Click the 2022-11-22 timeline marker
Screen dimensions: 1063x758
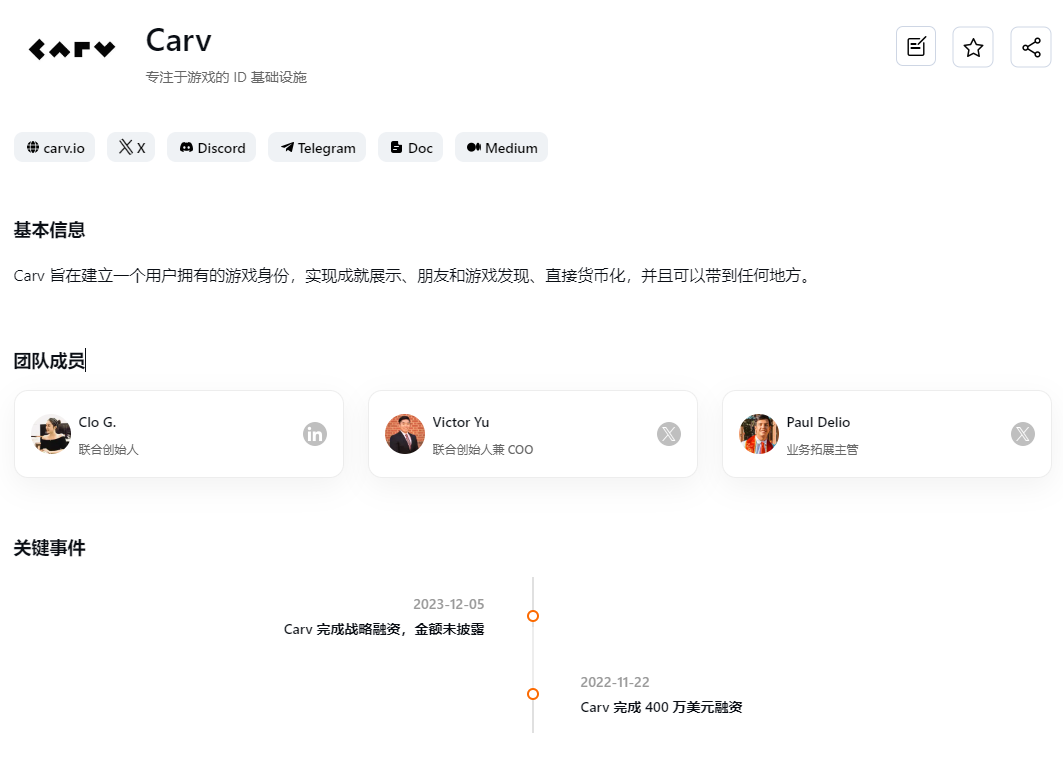[533, 694]
